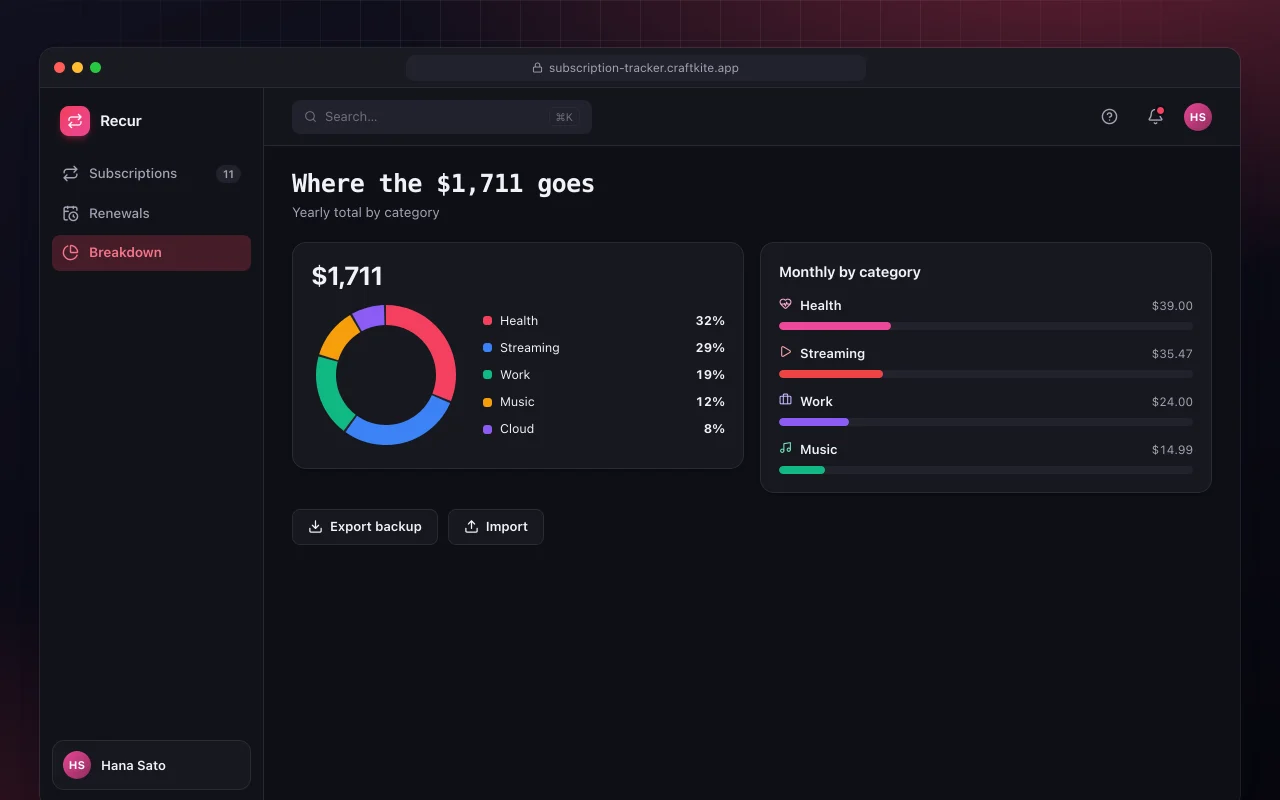The image size is (1280, 800).
Task: Open the HS profile avatar in header
Action: [x=1198, y=117]
